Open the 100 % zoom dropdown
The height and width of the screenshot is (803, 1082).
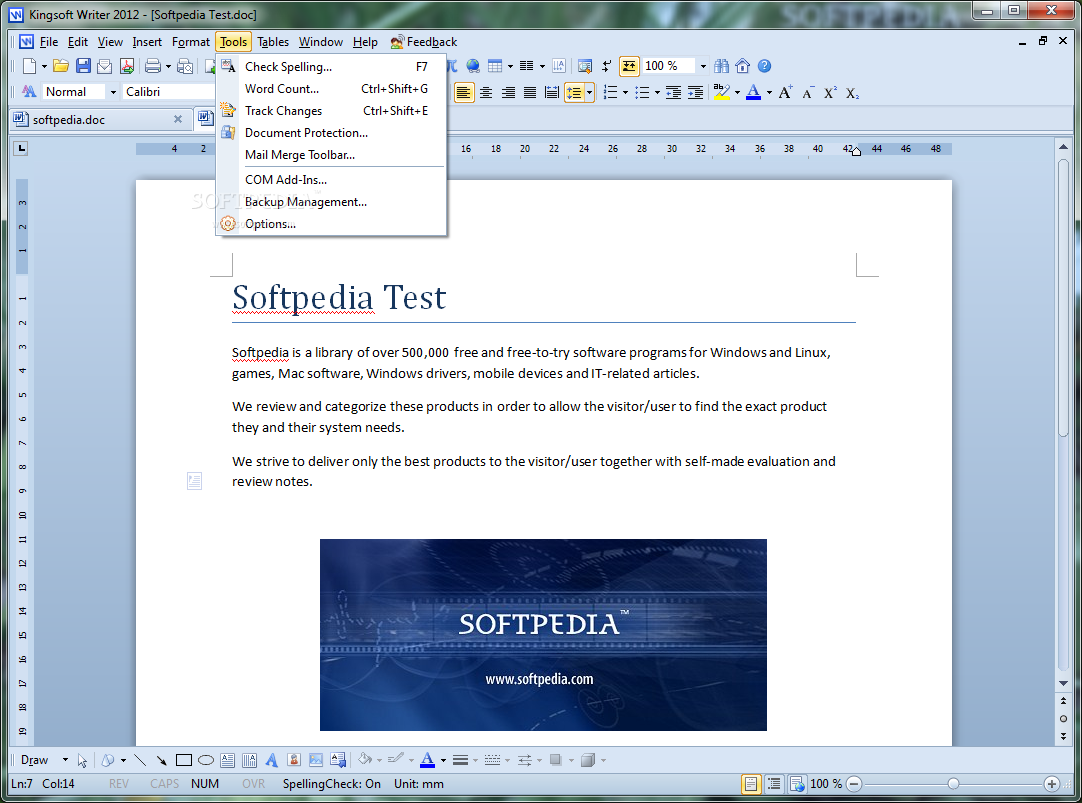click(703, 66)
